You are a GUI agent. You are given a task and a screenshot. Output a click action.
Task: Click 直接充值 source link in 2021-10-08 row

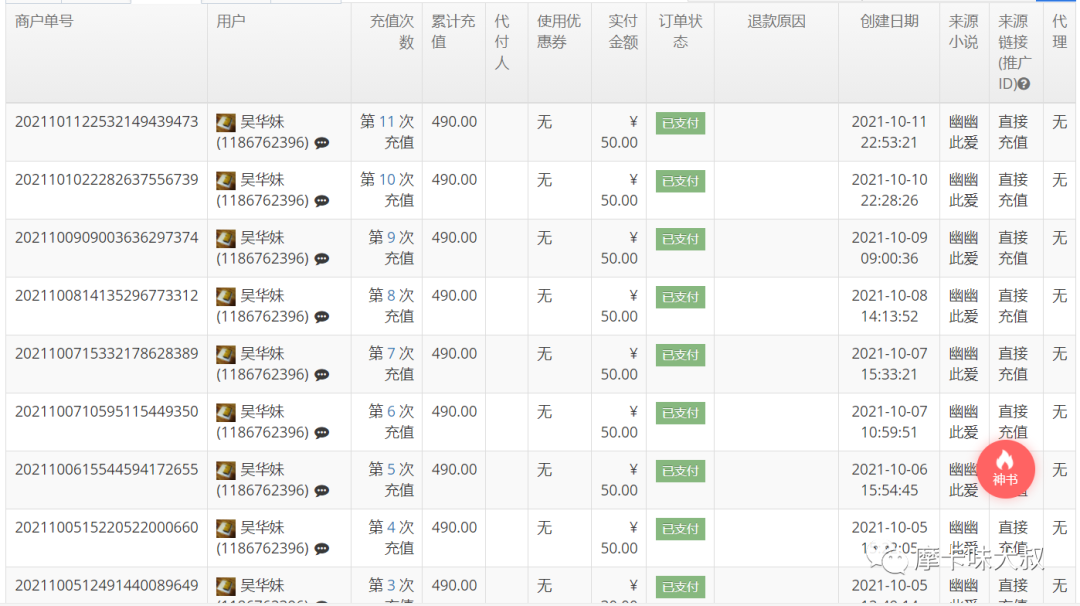coord(1013,306)
